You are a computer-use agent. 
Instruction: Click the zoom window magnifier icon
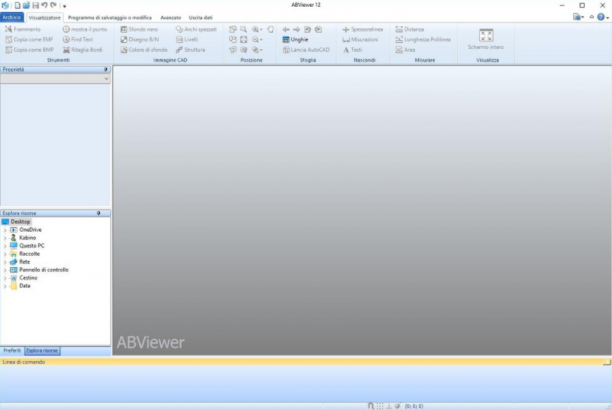point(243,29)
